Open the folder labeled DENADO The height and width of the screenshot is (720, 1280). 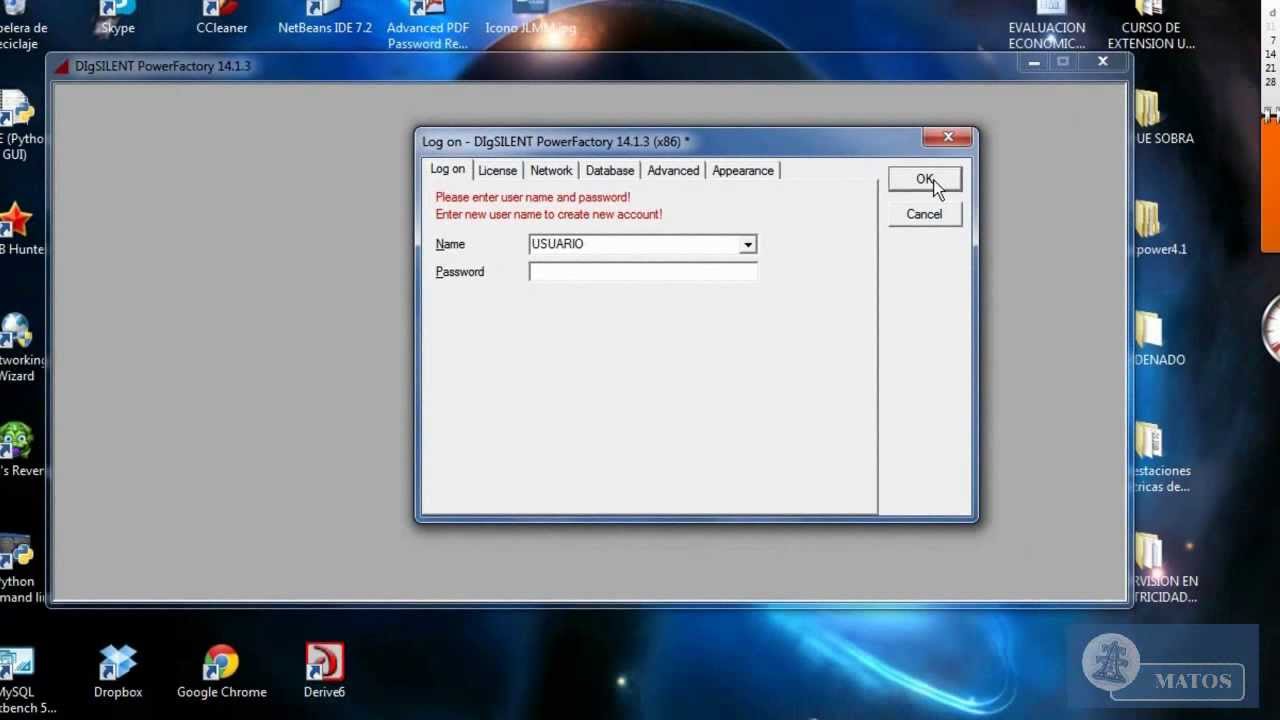point(1158,340)
